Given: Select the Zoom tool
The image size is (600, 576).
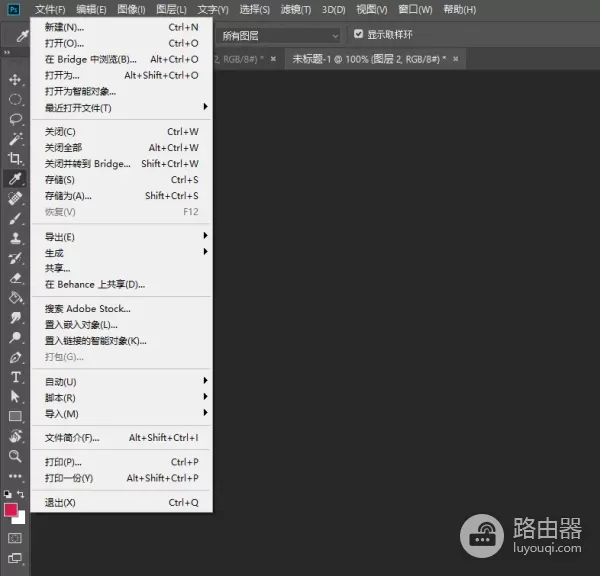Looking at the screenshot, I should [15, 456].
